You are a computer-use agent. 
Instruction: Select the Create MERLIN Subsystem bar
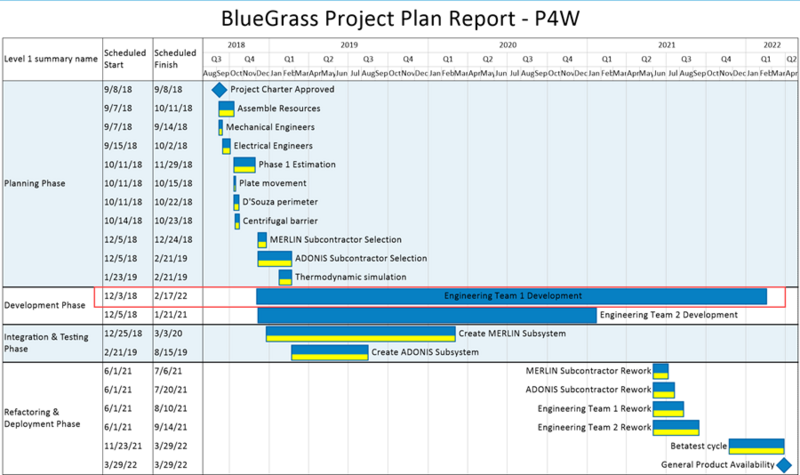[361, 334]
